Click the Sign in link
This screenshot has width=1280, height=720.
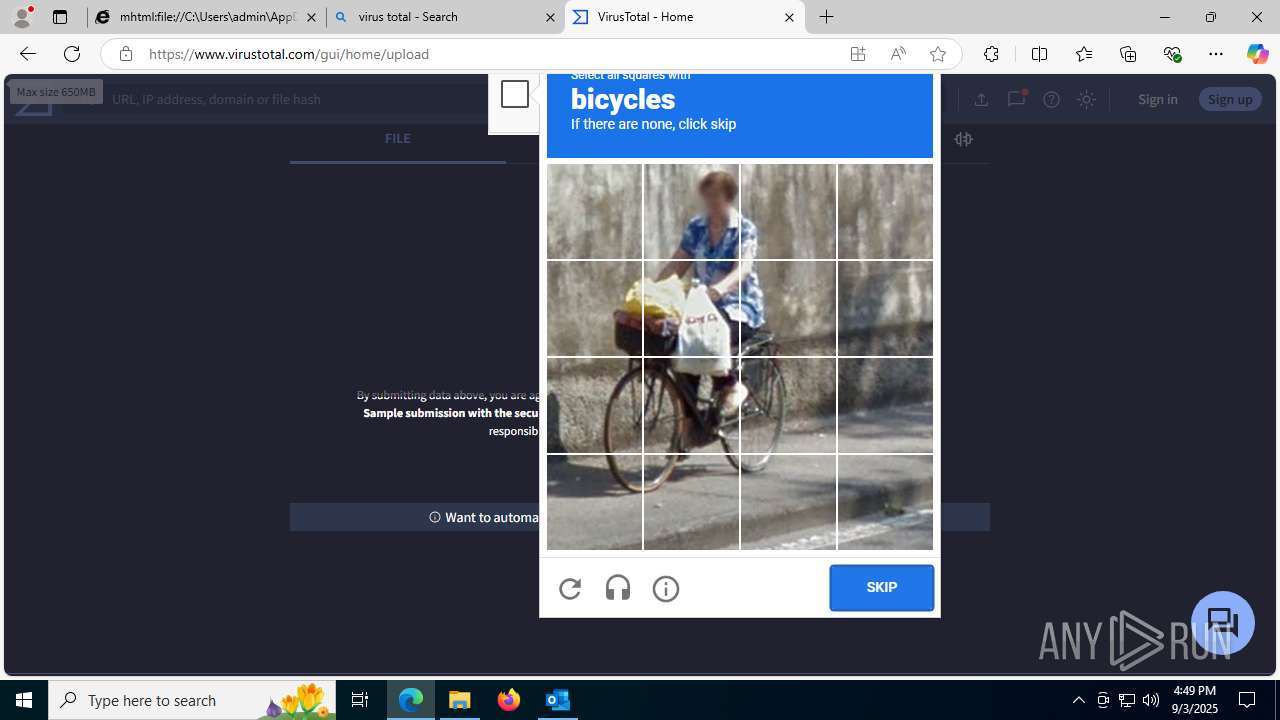1157,99
